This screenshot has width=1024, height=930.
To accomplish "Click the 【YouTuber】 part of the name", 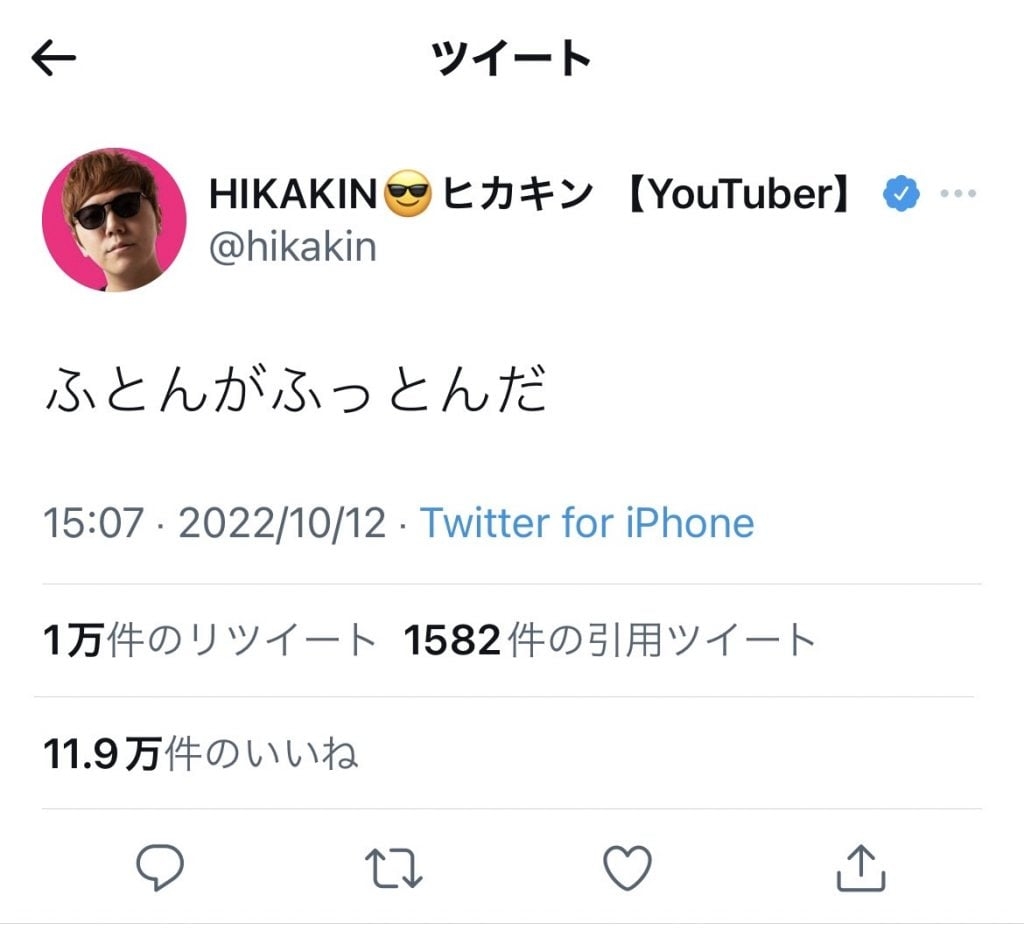I will tap(739, 194).
